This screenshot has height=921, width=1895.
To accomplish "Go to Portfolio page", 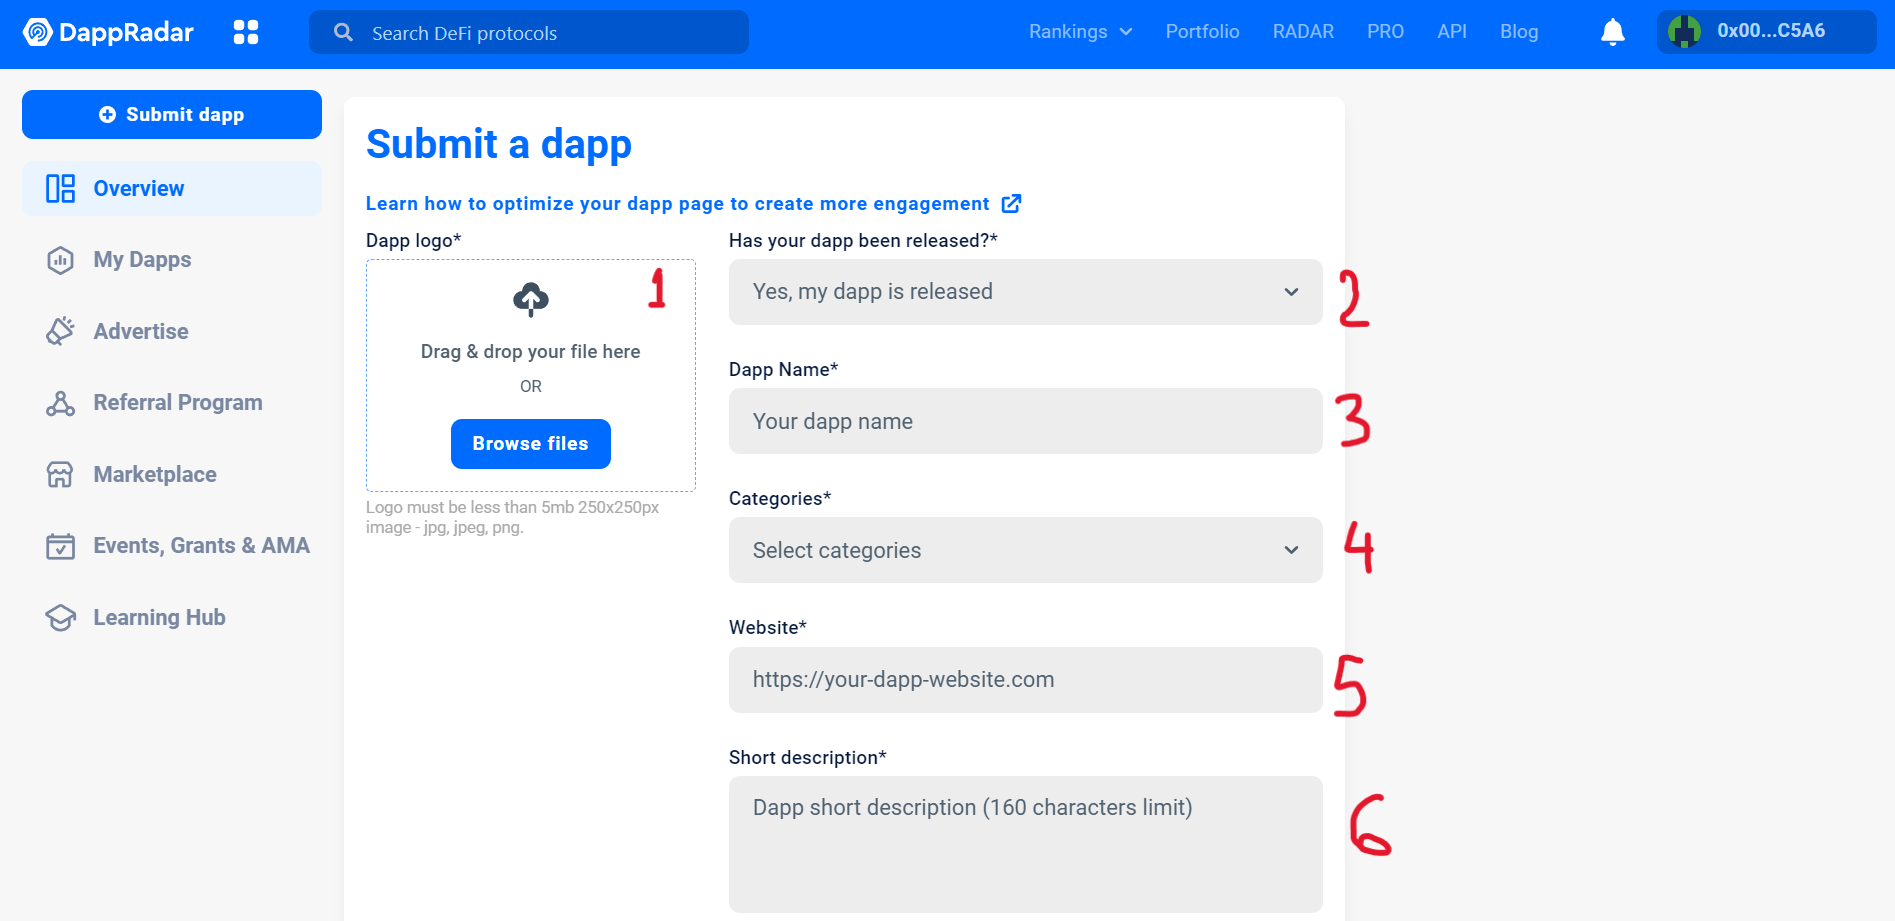I will point(1202,32).
